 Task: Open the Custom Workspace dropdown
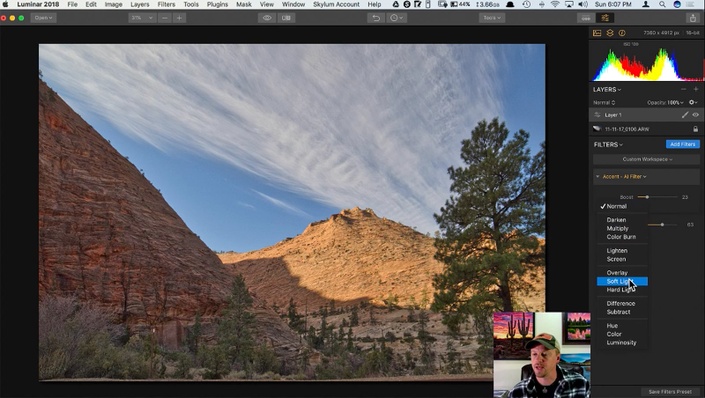647,159
